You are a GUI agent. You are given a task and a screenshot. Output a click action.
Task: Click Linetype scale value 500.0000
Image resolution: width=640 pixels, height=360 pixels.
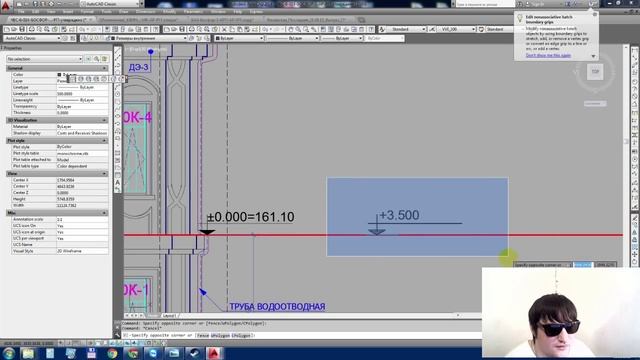[82, 93]
